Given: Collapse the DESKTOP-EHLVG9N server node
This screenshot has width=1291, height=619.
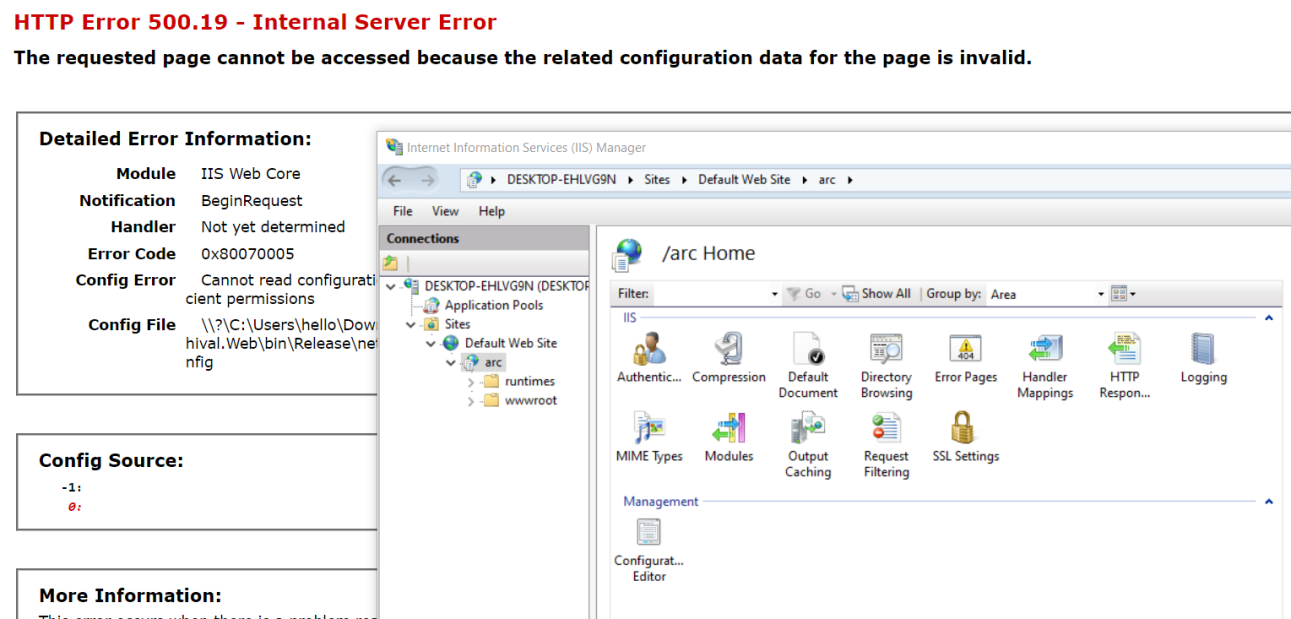Looking at the screenshot, I should 391,286.
